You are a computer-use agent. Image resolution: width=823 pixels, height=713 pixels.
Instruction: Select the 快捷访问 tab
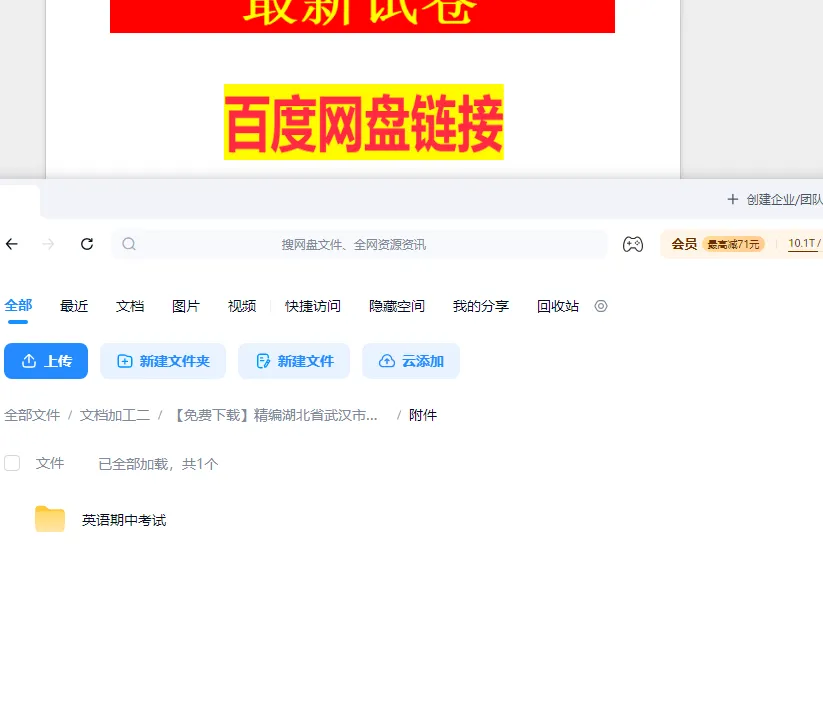coord(313,306)
